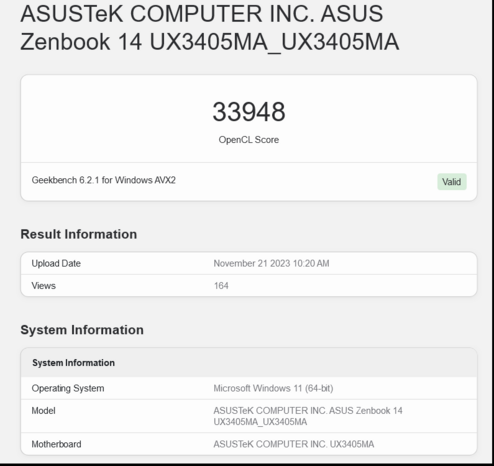Click the Views row label
The height and width of the screenshot is (466, 494).
pyautogui.click(x=44, y=286)
